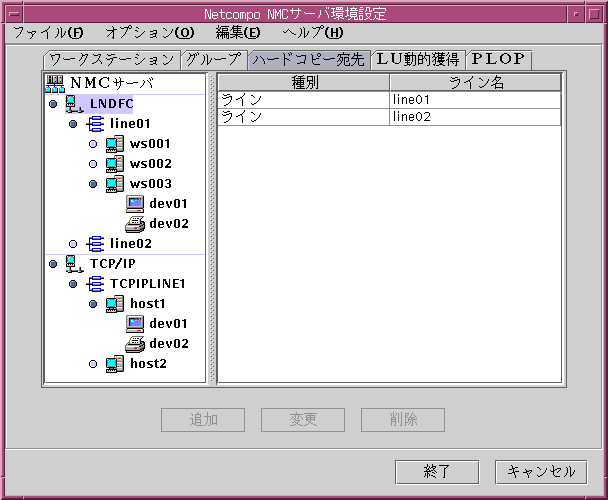The width and height of the screenshot is (608, 500).
Task: Click the ws003 workstation icon
Action: (x=115, y=184)
